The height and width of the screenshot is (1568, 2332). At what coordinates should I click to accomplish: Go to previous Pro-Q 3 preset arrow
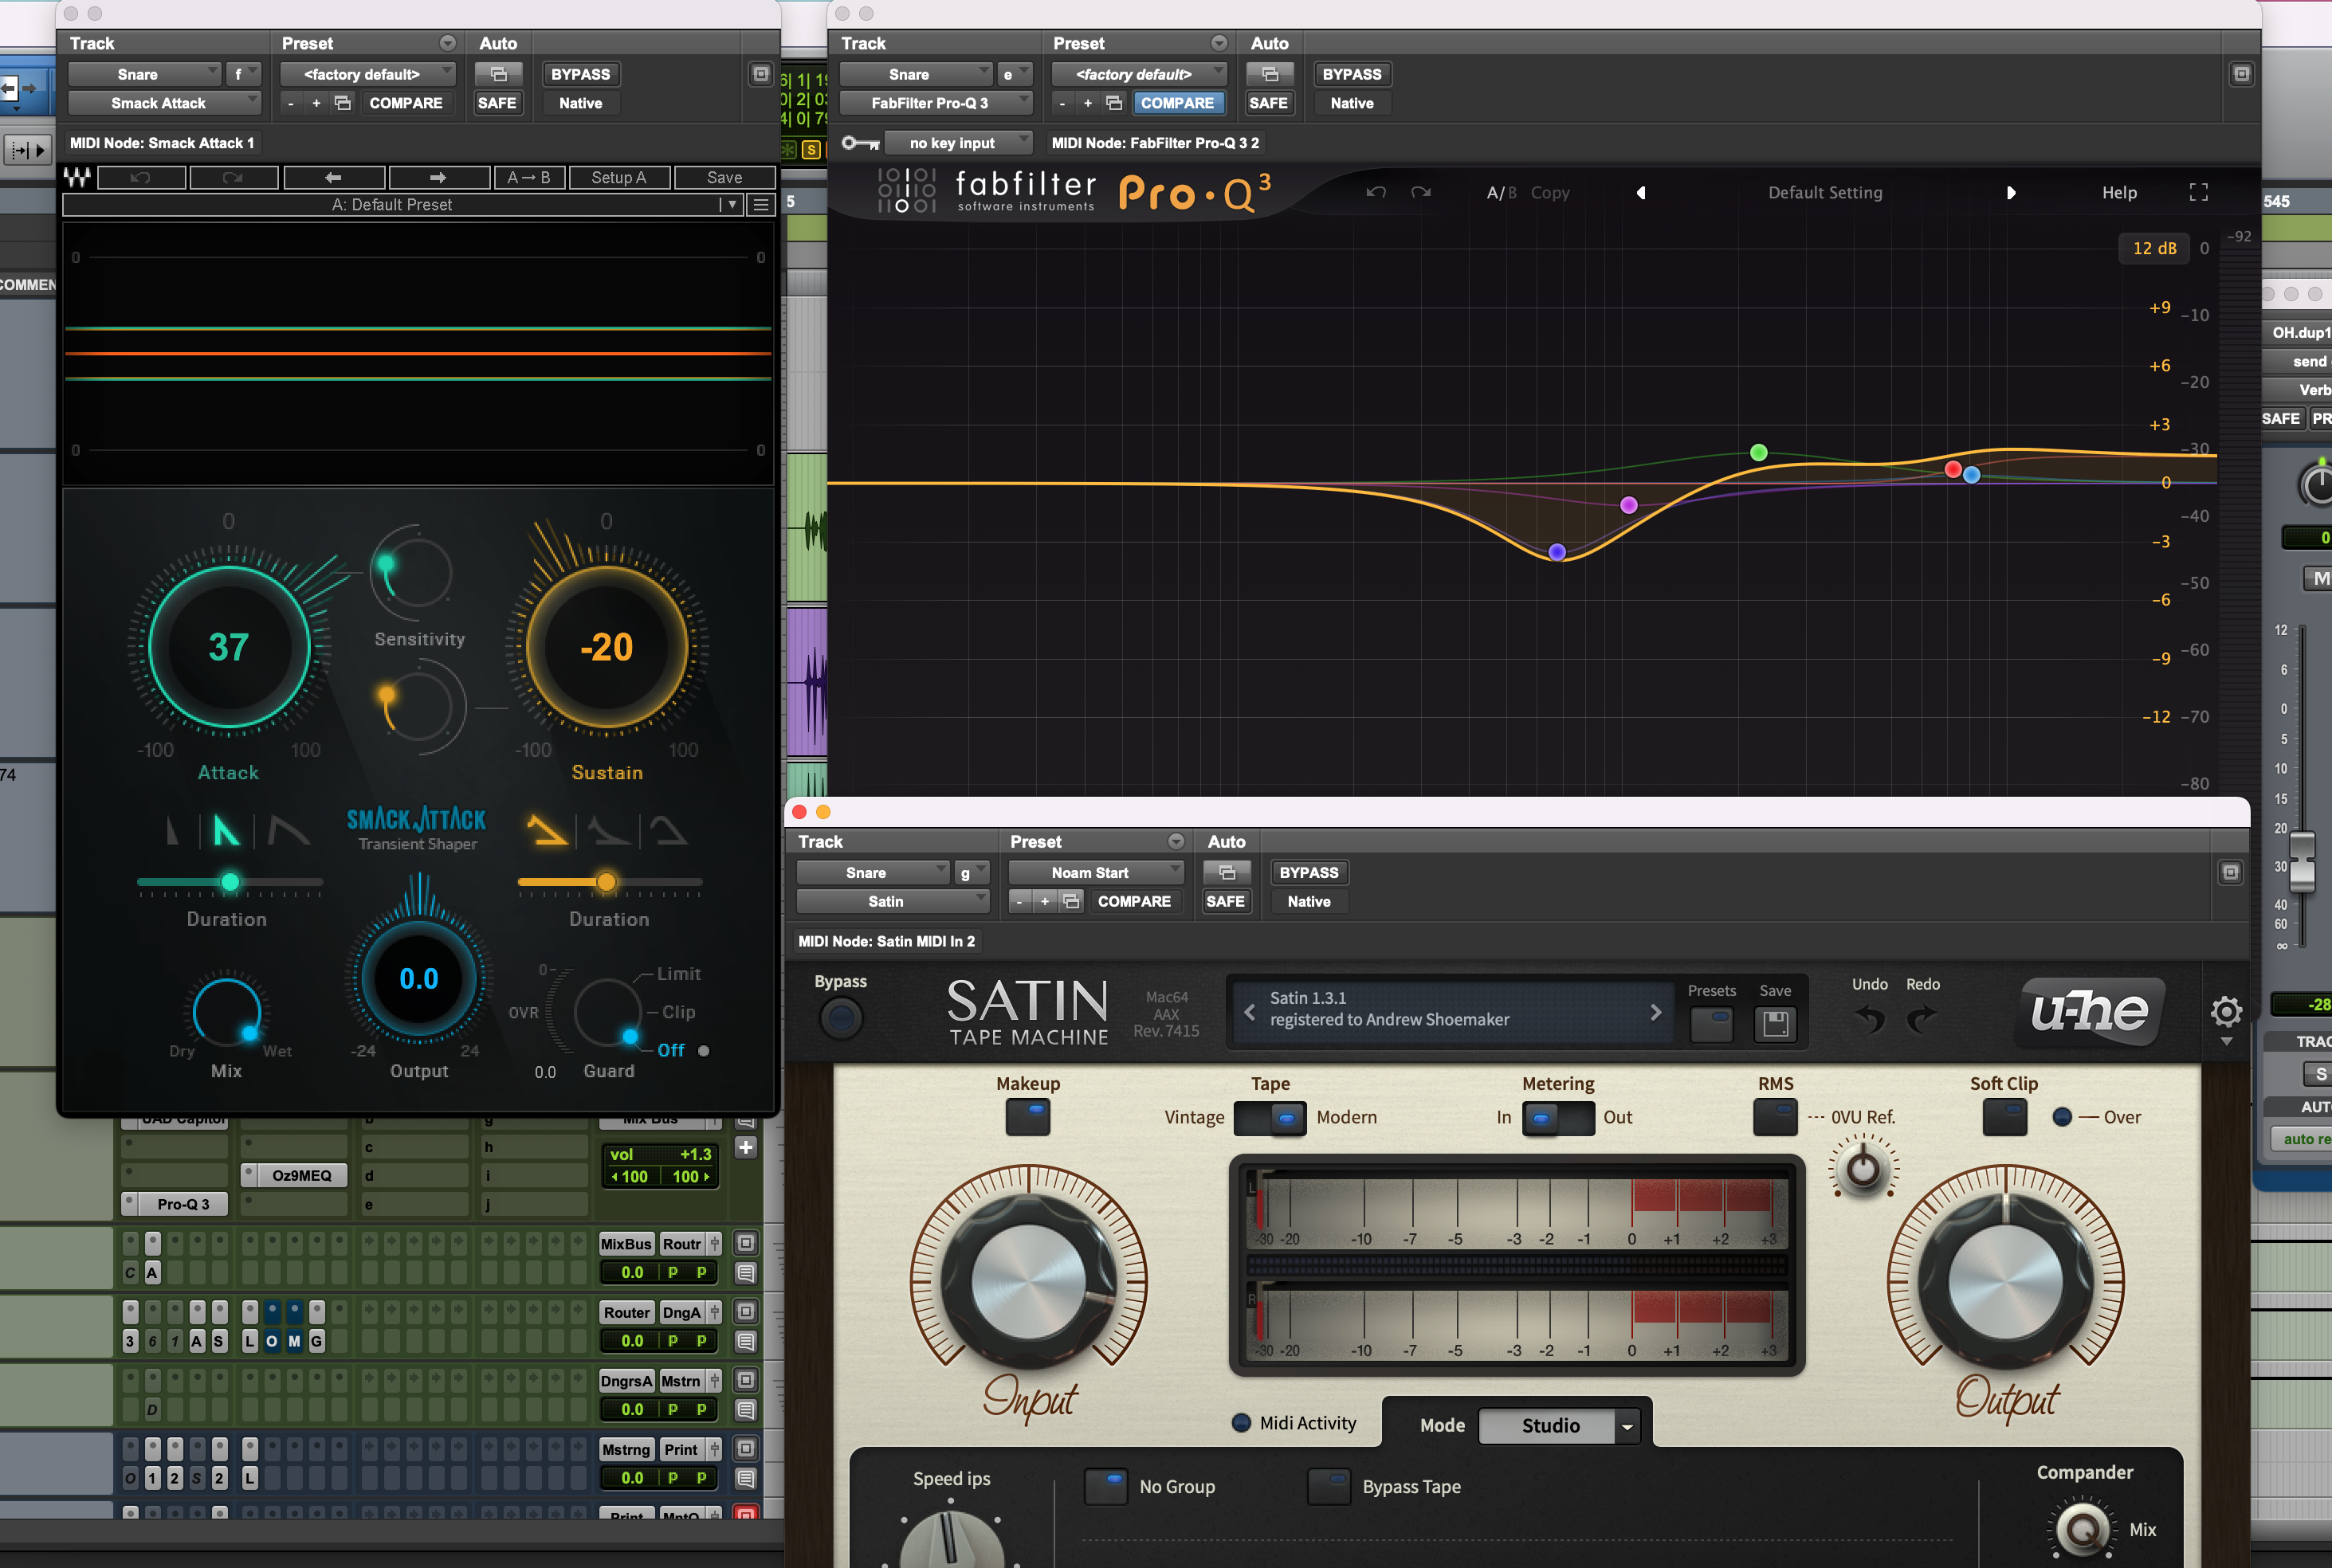[x=1641, y=193]
